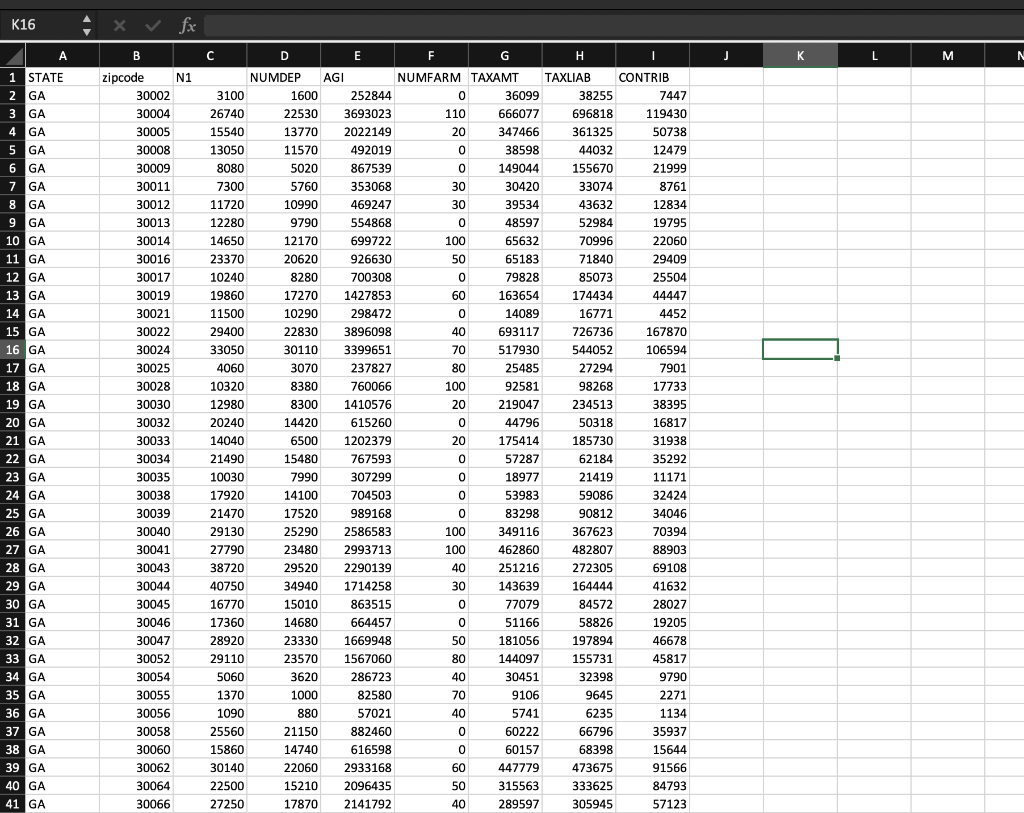Viewport: 1024px width, 813px height.
Task: Select row 1 header
Action: point(12,77)
